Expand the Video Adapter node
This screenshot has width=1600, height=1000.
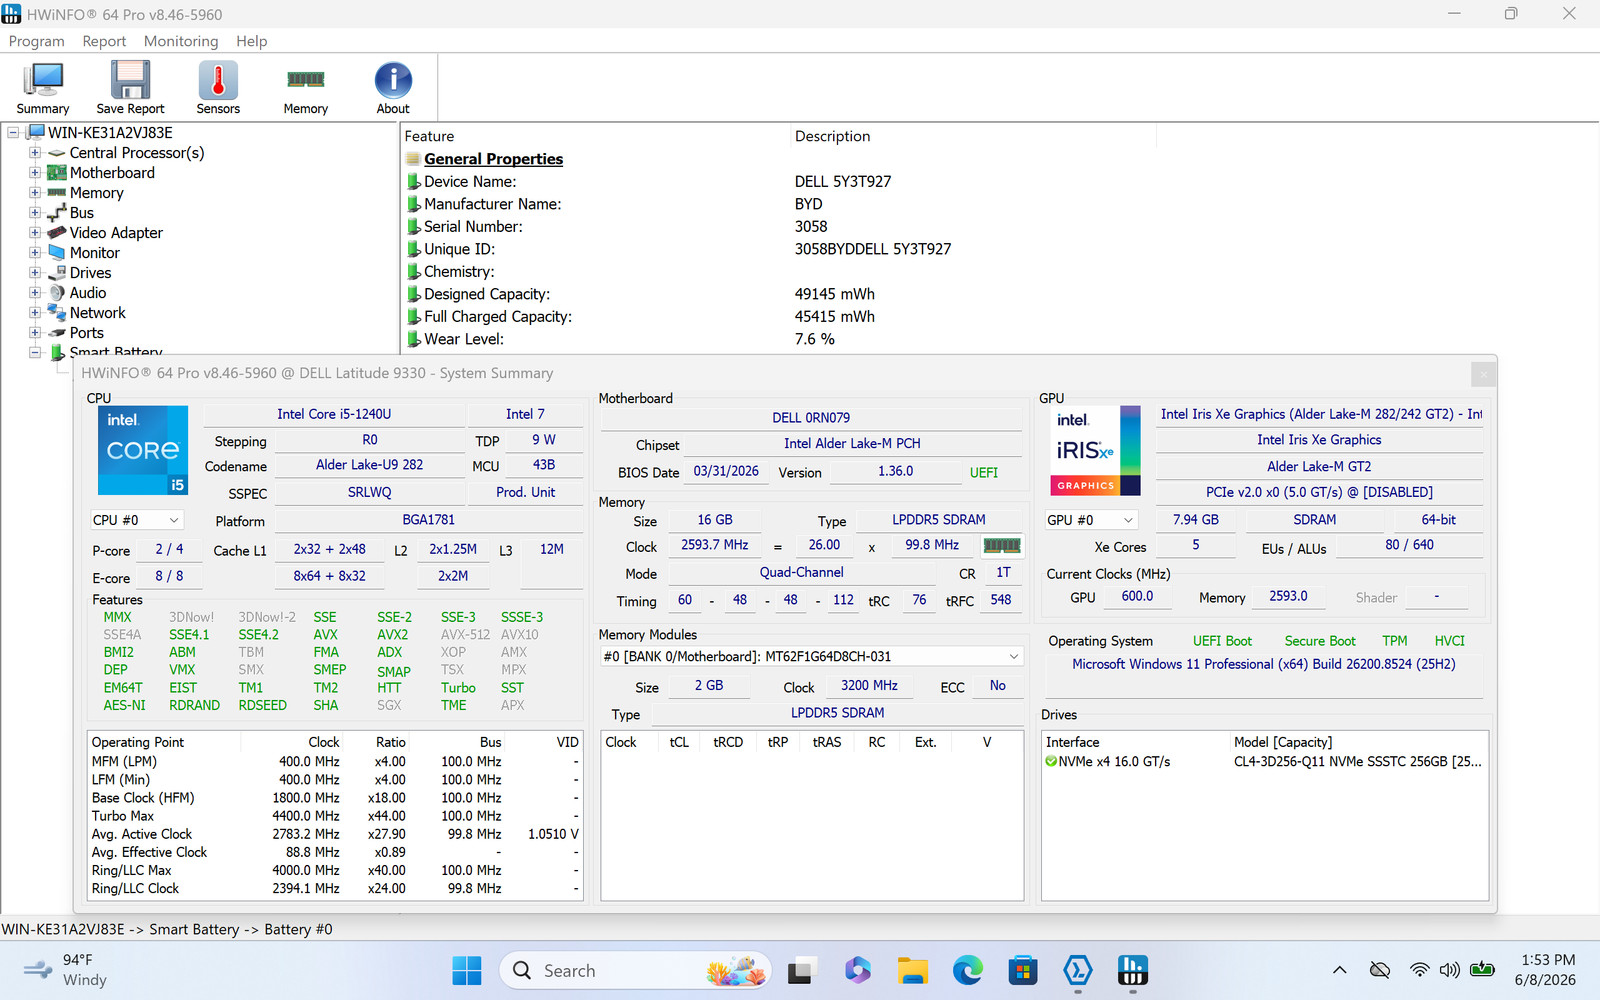coord(35,233)
